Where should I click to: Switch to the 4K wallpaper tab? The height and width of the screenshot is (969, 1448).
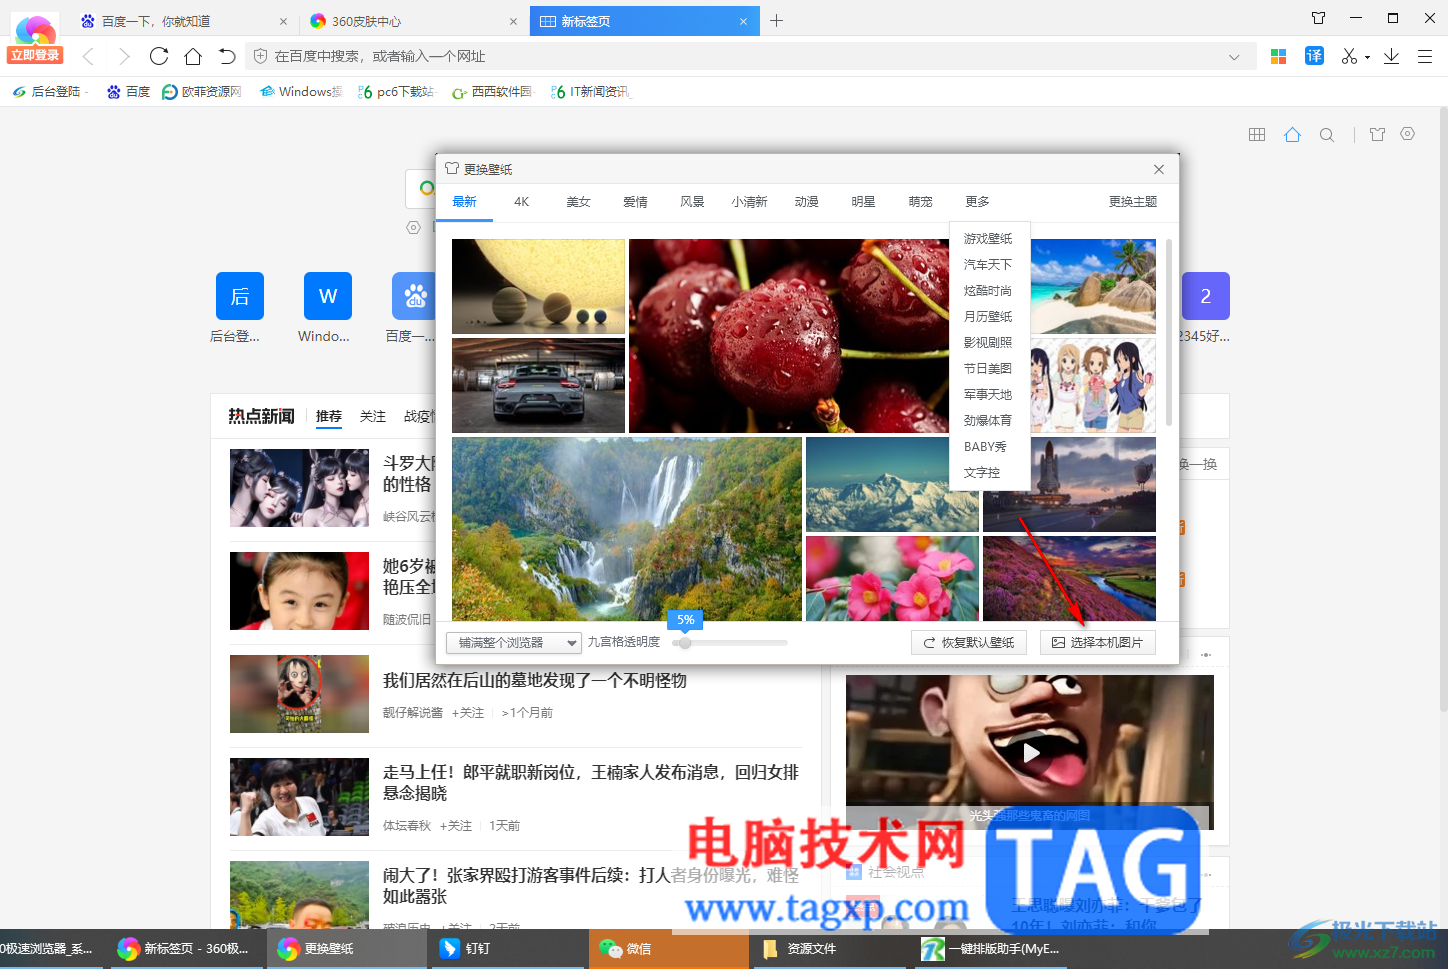pos(521,202)
